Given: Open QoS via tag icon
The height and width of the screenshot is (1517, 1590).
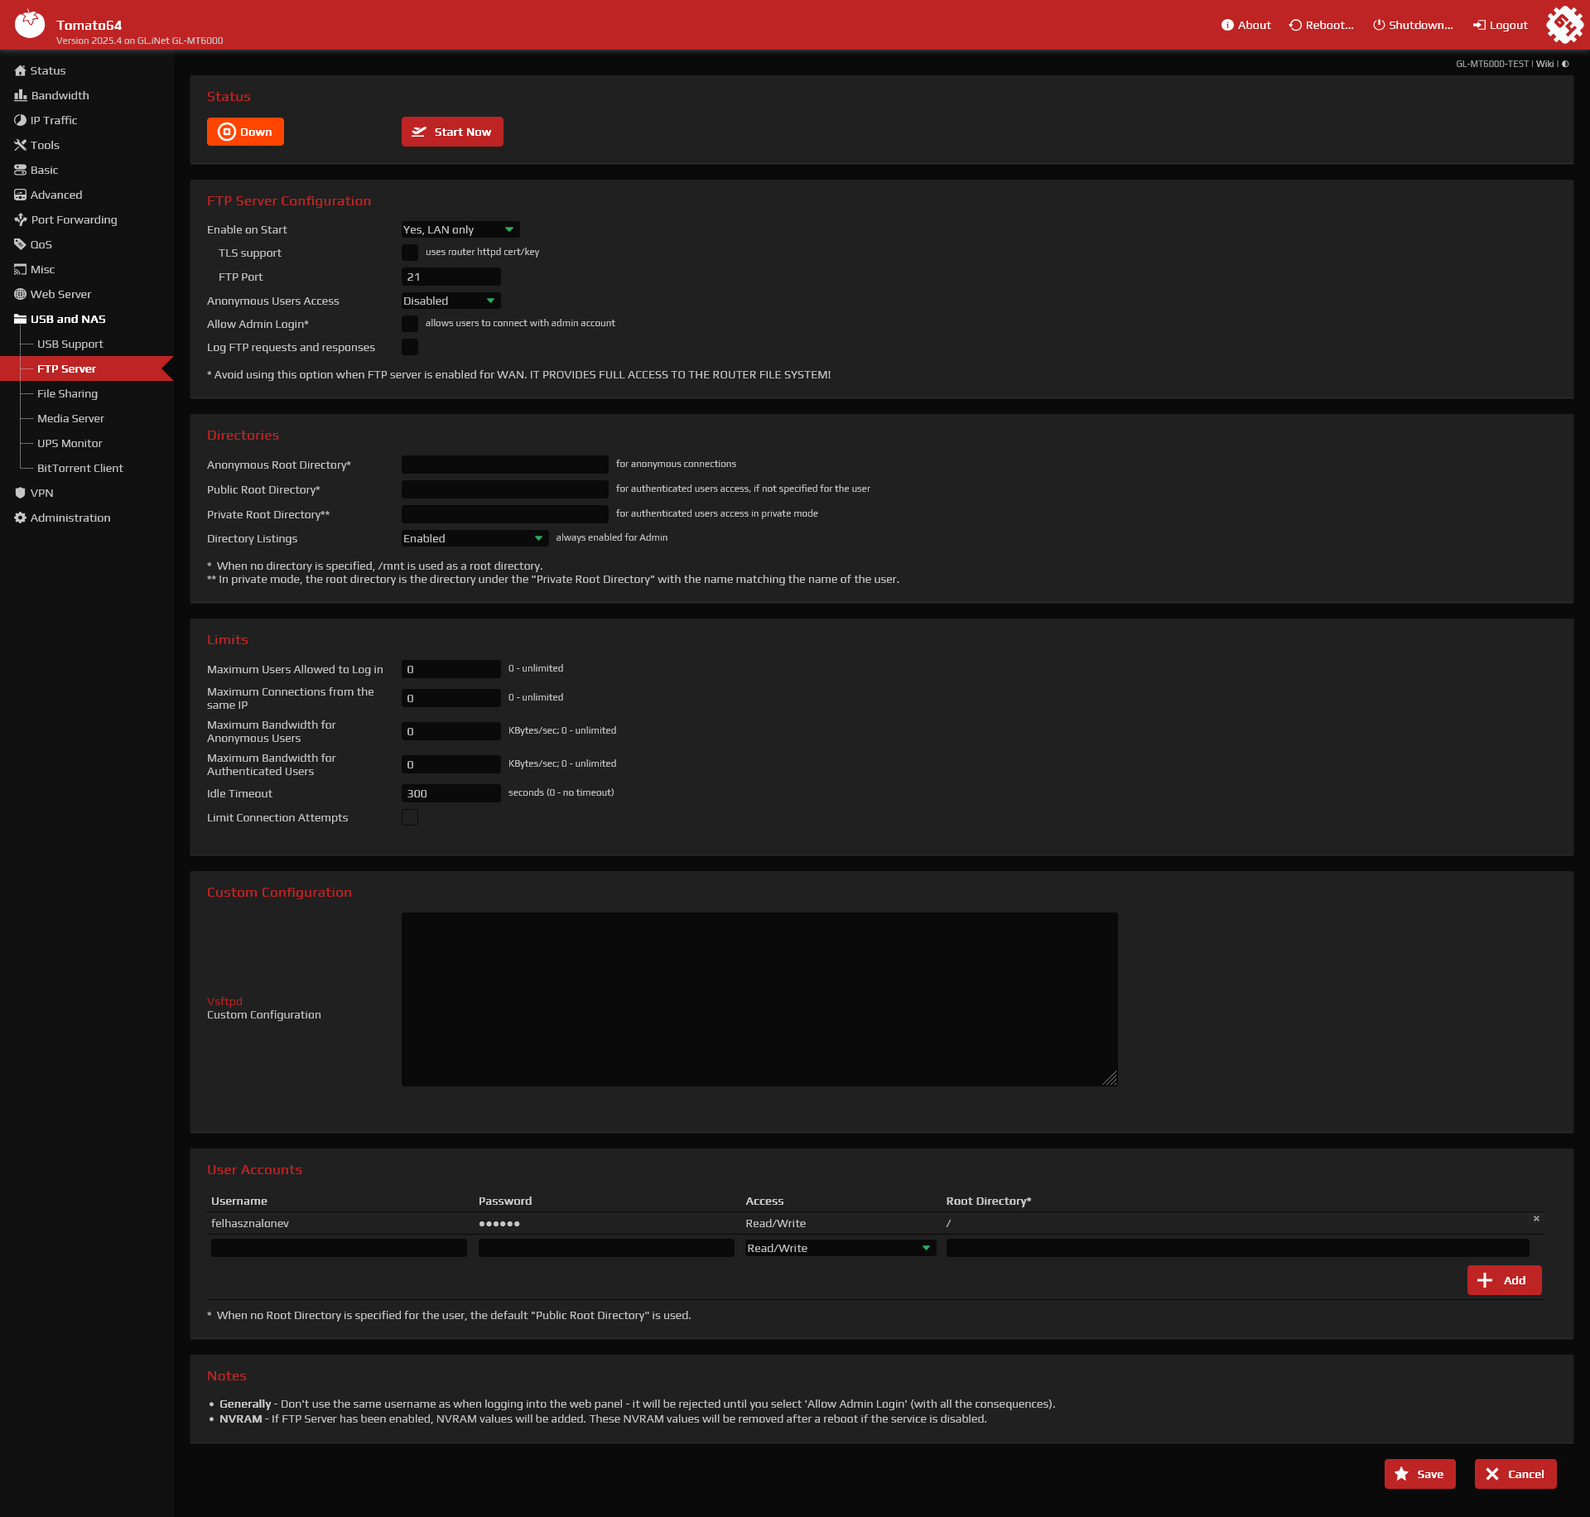Looking at the screenshot, I should click(20, 245).
